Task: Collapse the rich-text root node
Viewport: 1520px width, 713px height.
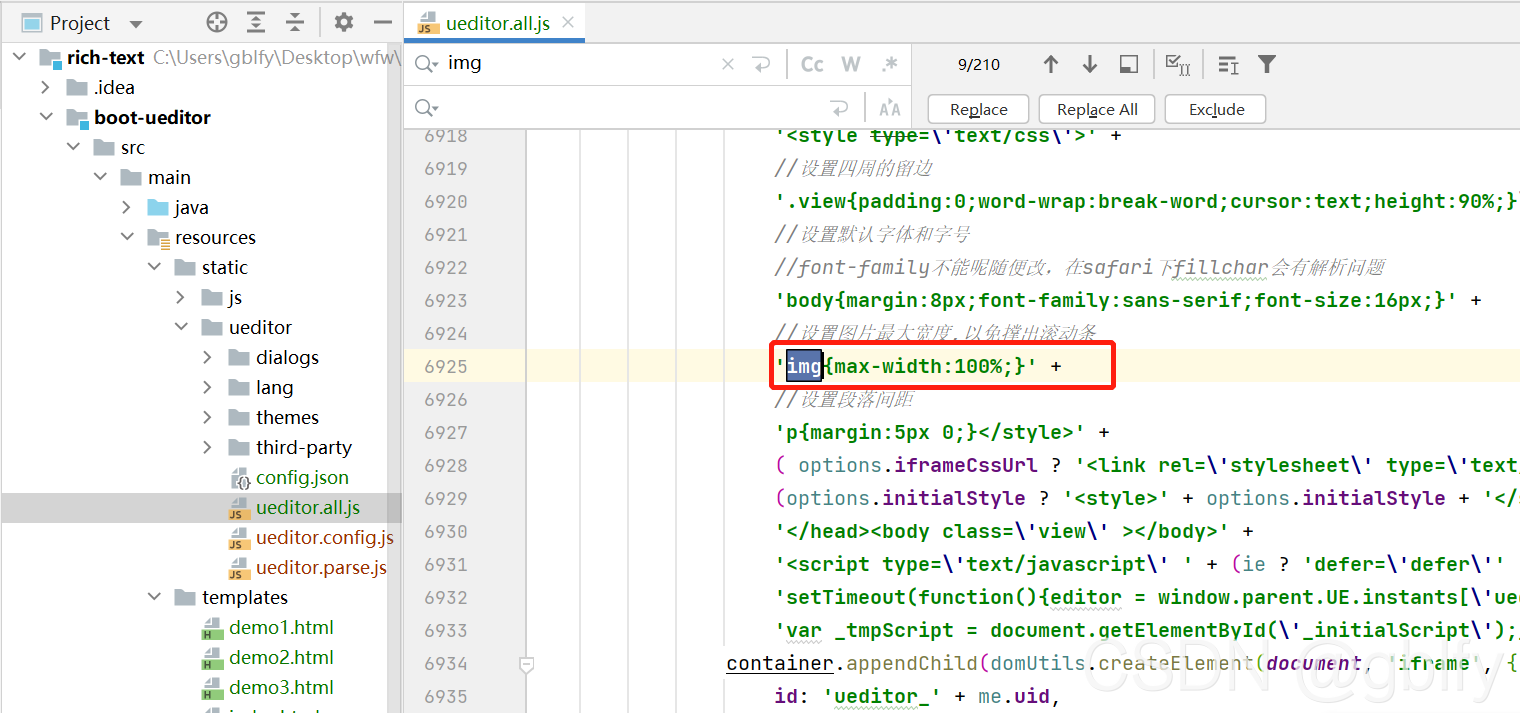Action: tap(19, 57)
